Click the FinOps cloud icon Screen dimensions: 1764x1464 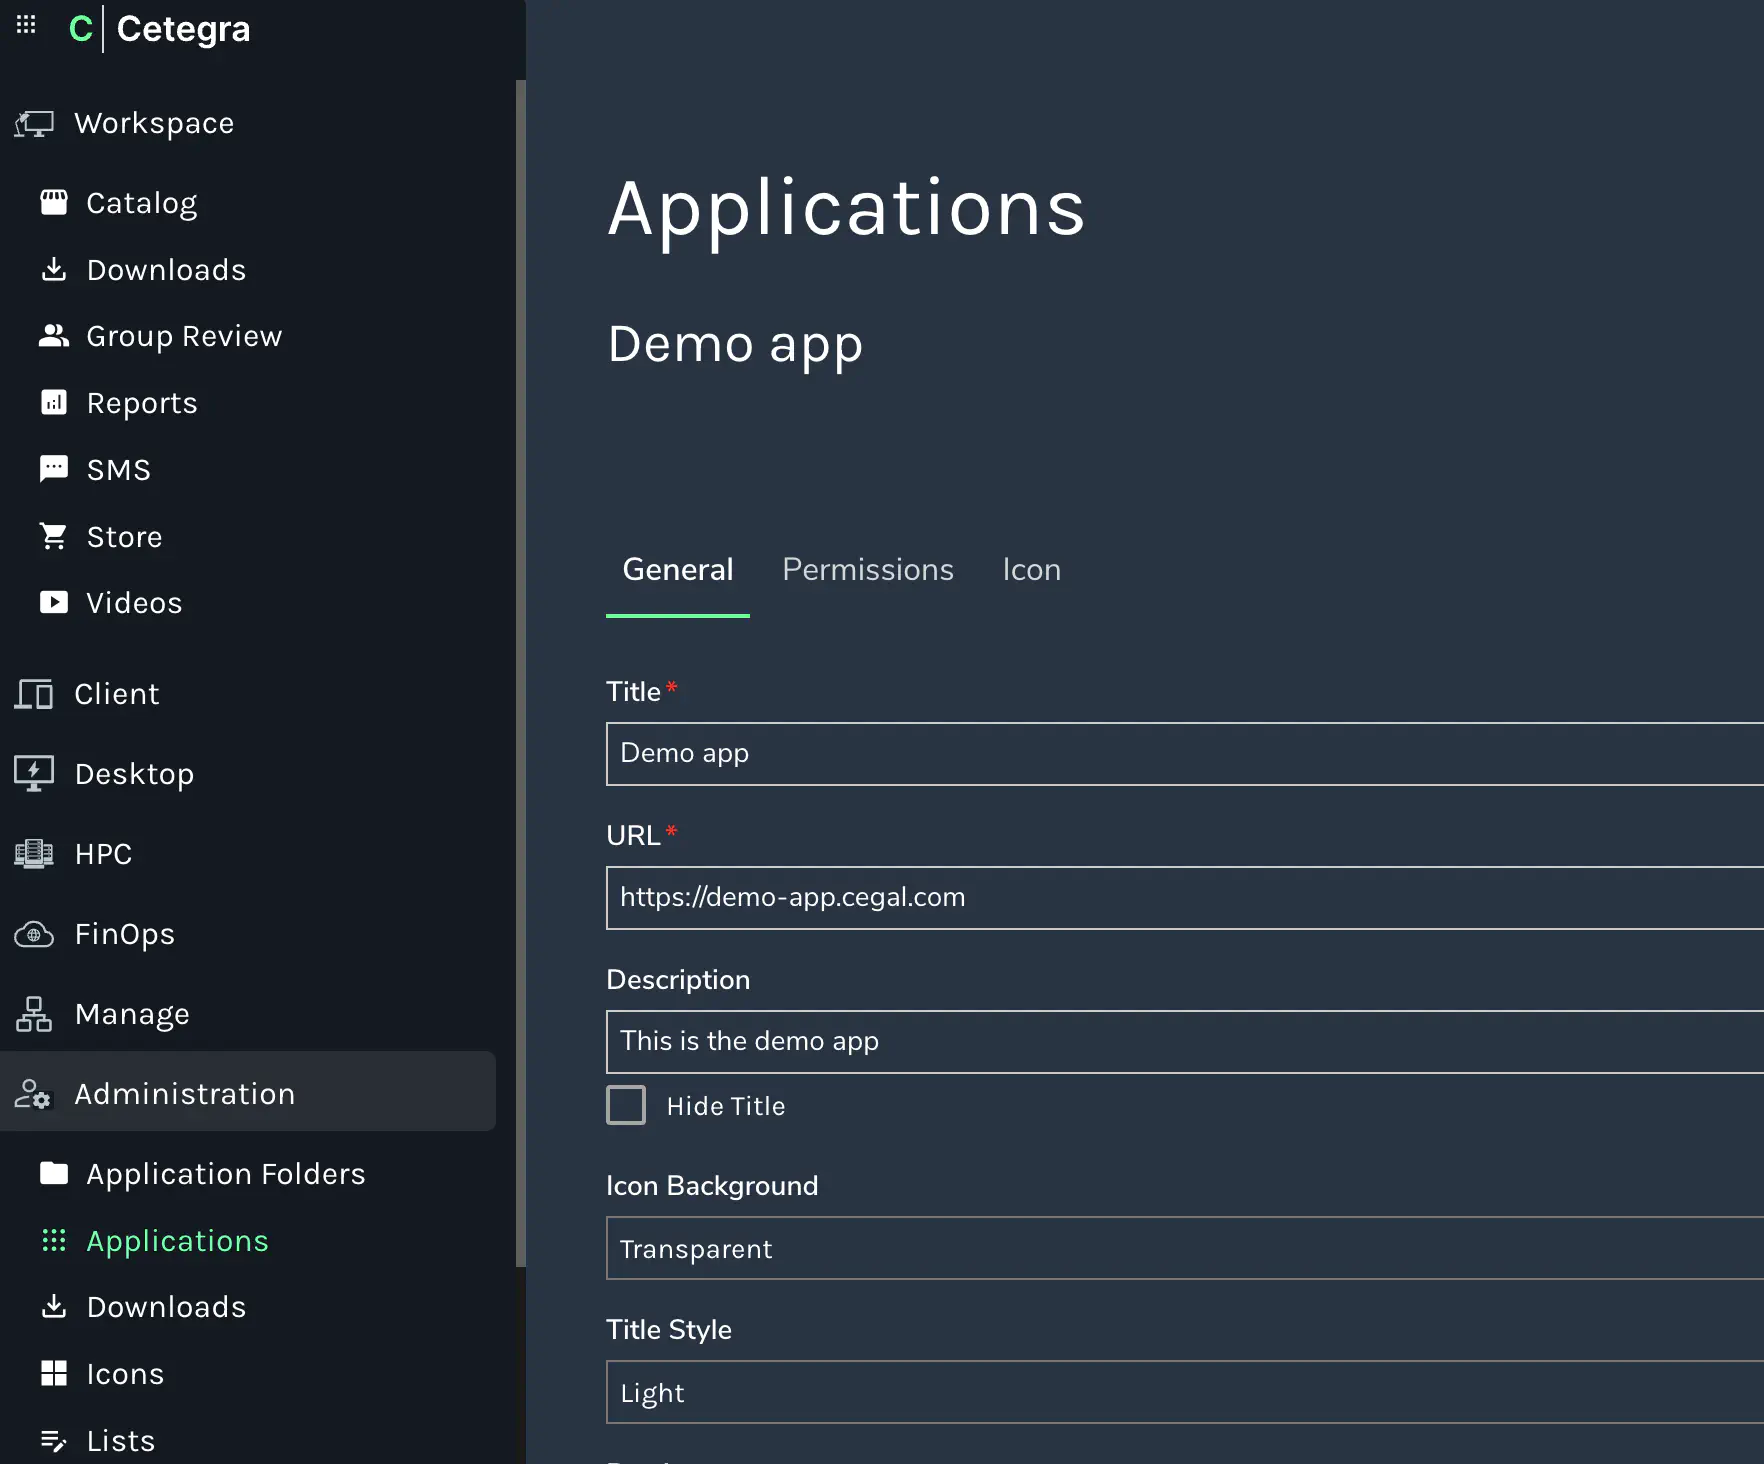click(x=34, y=934)
